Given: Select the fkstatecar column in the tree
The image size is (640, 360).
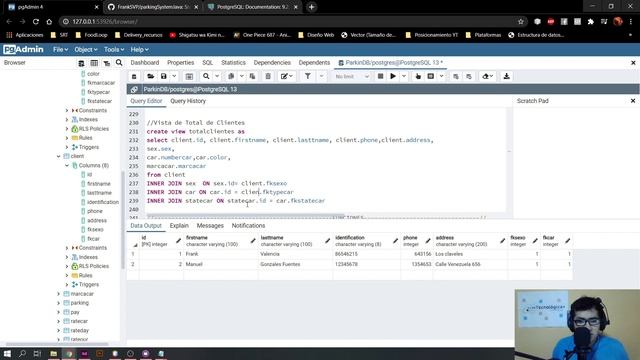Looking at the screenshot, I should tap(100, 101).
